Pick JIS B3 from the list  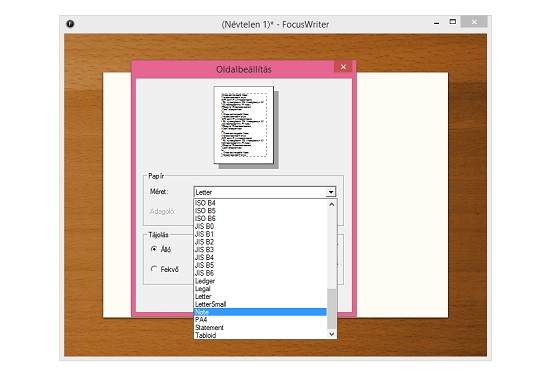coord(260,250)
